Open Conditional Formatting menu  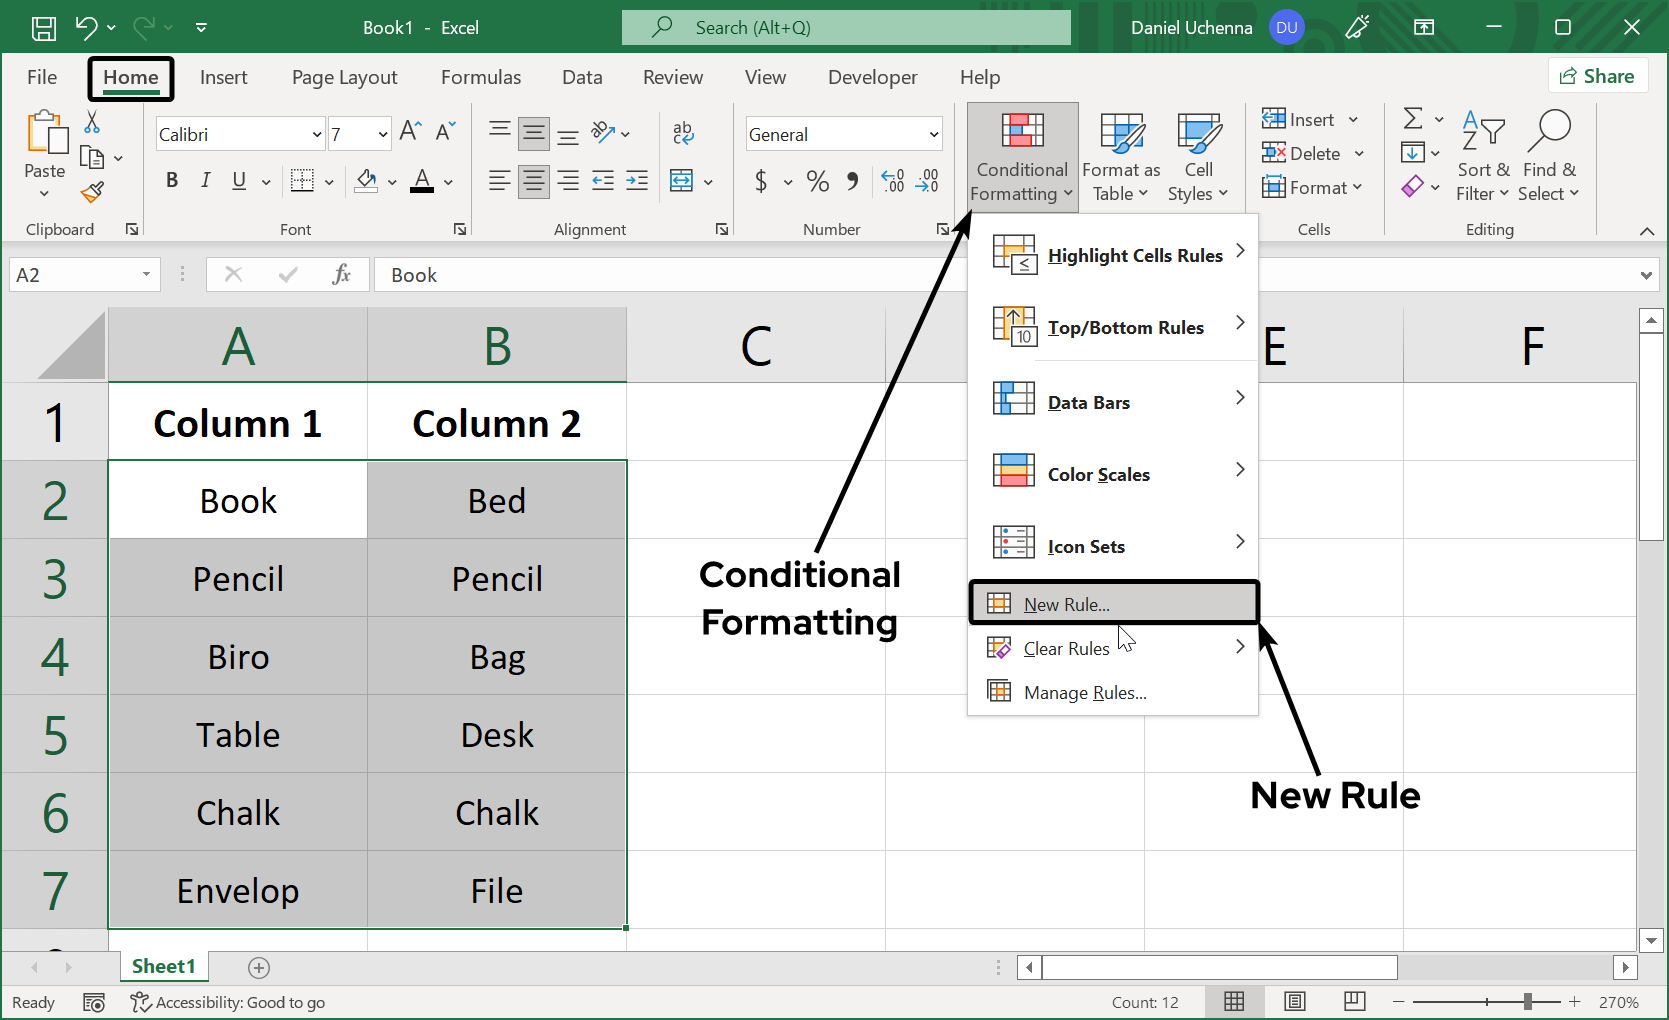click(1020, 157)
